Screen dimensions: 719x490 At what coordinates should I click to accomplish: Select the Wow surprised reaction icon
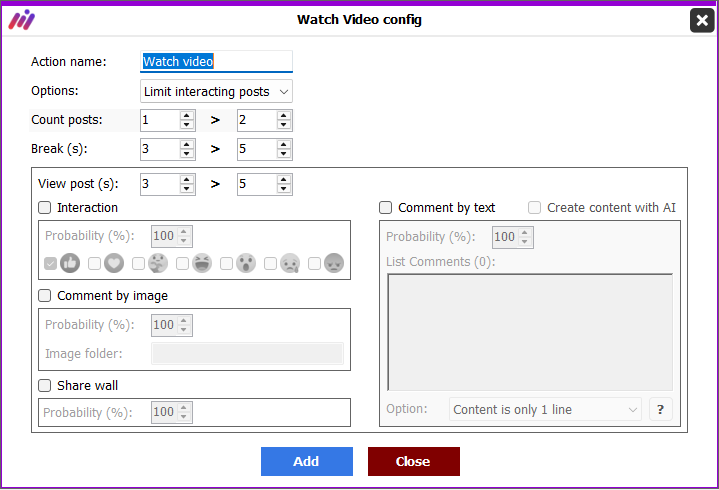246,264
